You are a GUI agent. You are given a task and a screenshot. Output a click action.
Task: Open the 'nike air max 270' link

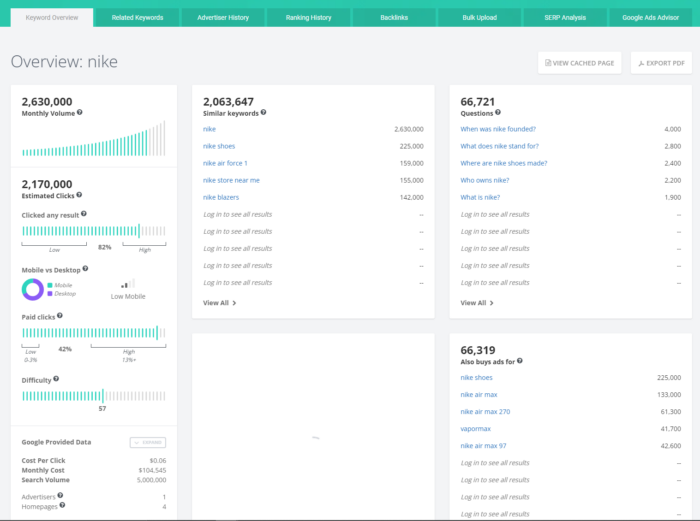[x=485, y=412]
